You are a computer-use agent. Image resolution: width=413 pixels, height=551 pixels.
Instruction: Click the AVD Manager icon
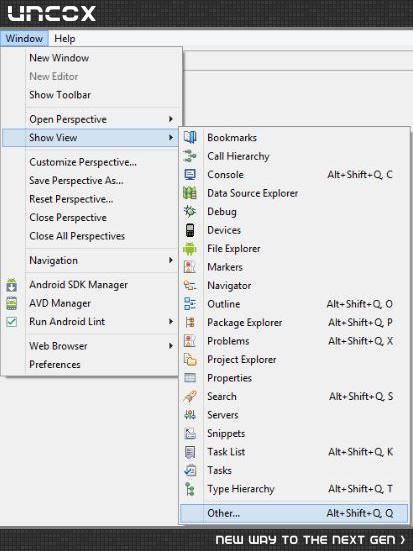click(x=12, y=303)
